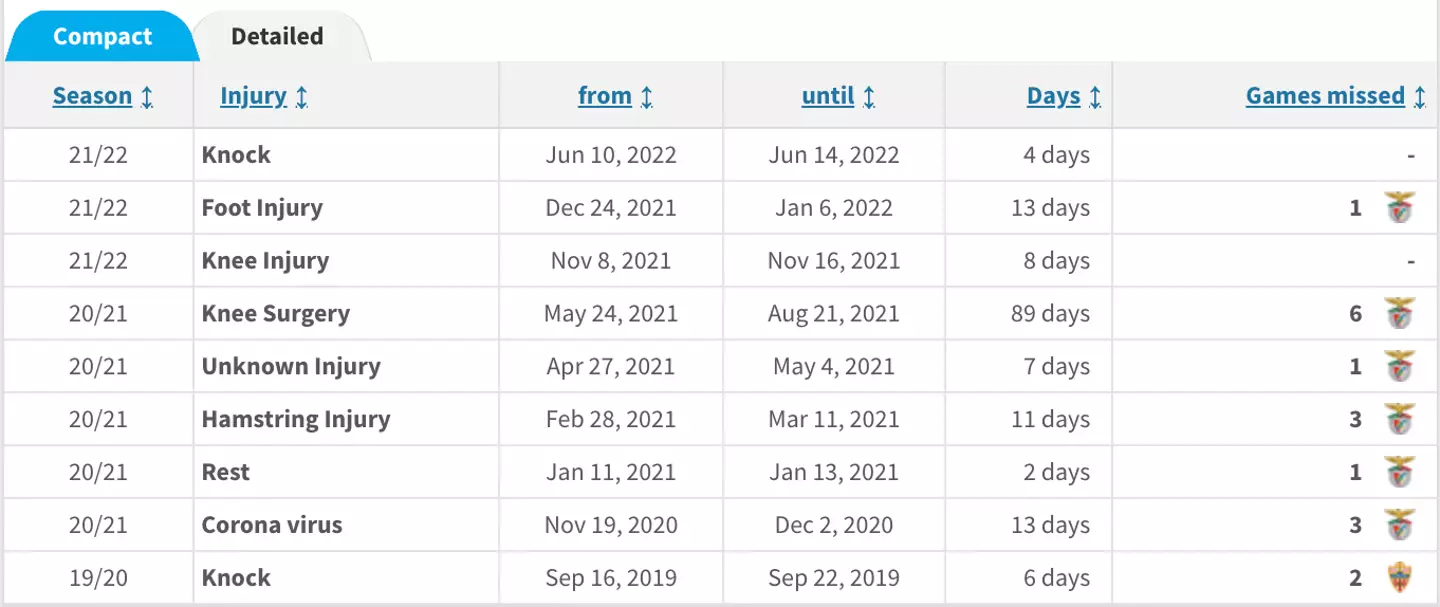Click club crest in Knee Surgery row
The height and width of the screenshot is (607, 1440).
1399,314
